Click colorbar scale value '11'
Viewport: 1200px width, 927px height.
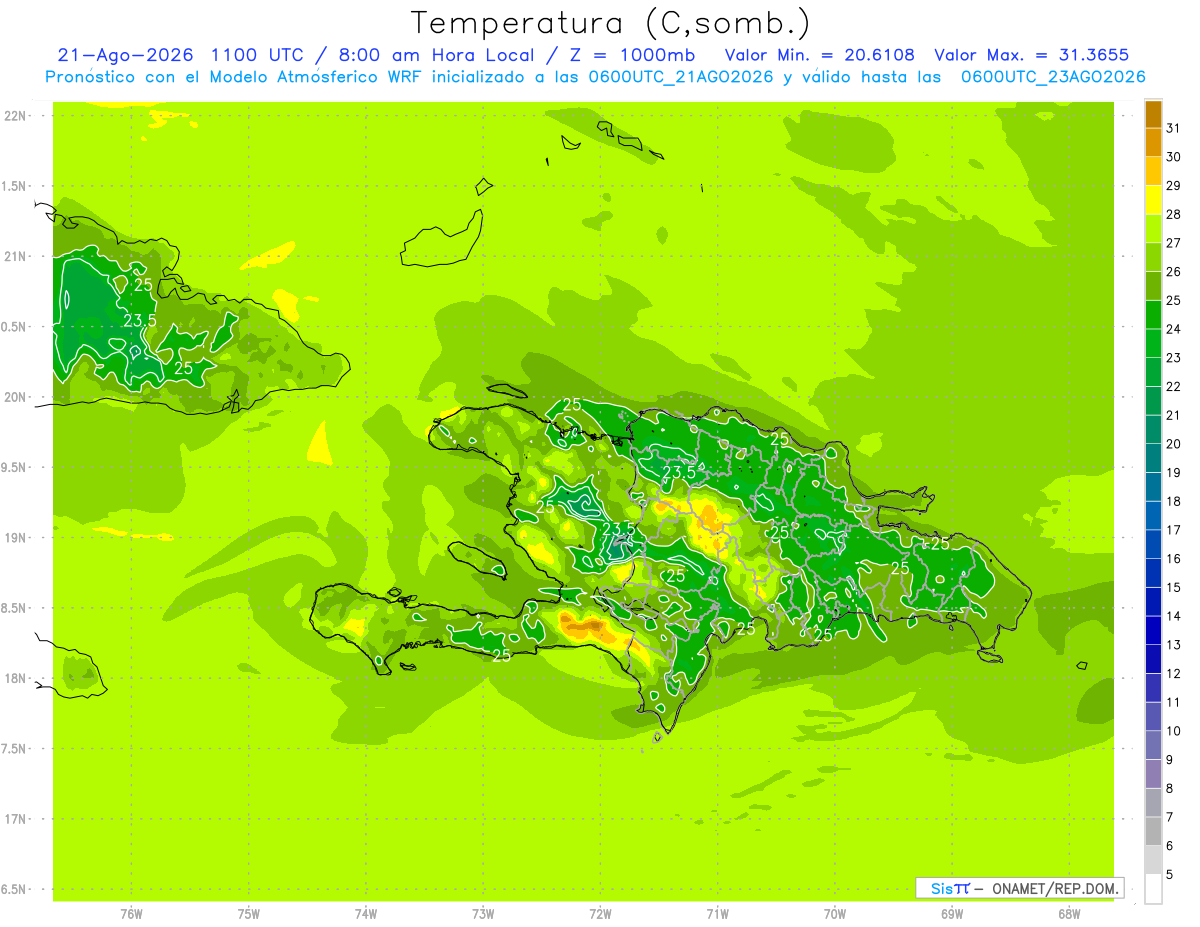click(x=1173, y=703)
